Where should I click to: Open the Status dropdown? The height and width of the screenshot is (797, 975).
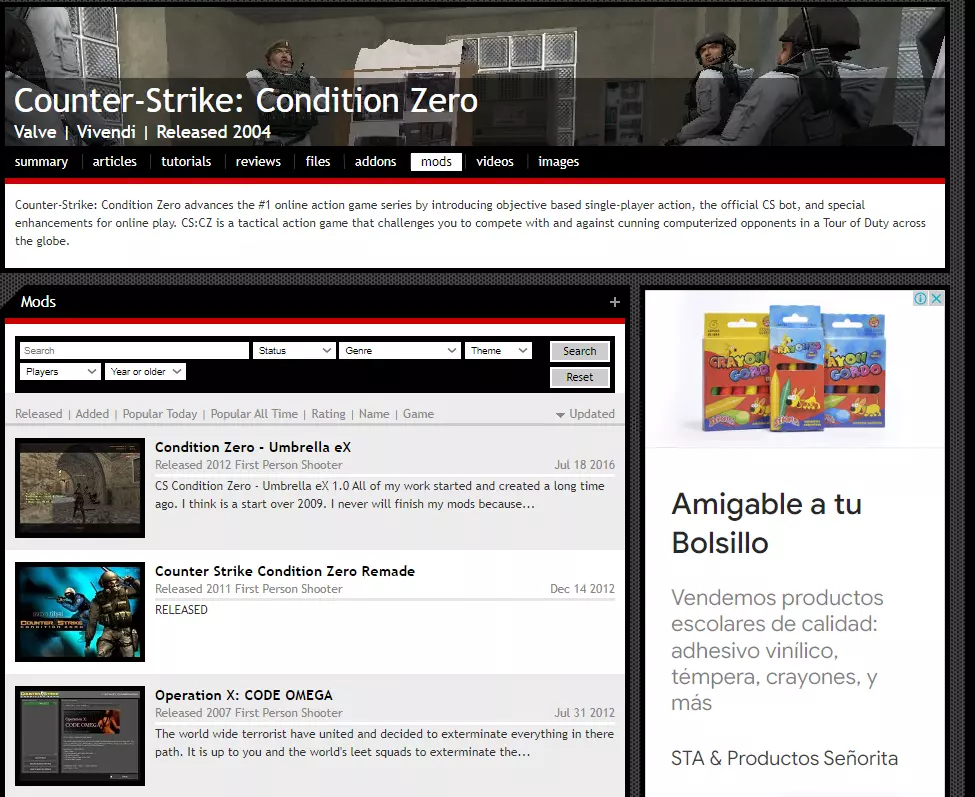pos(294,351)
